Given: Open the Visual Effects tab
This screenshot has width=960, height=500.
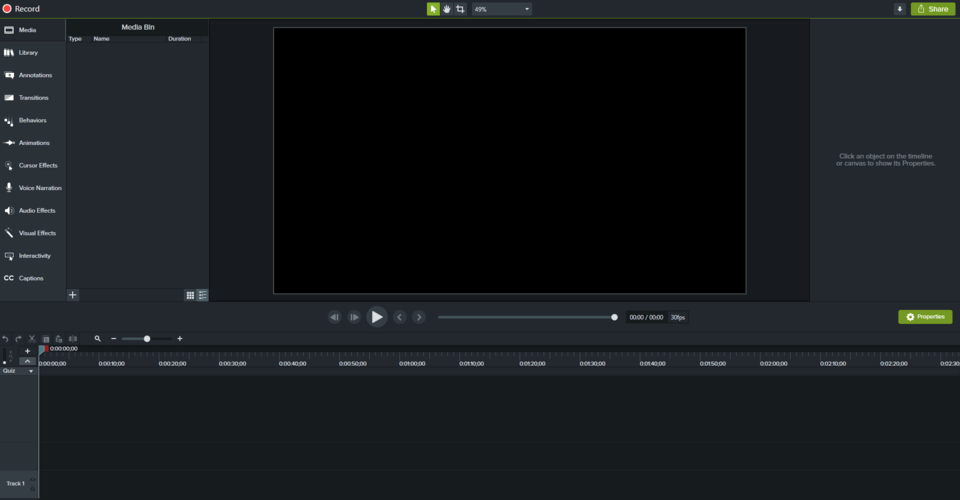Looking at the screenshot, I should pyautogui.click(x=37, y=233).
